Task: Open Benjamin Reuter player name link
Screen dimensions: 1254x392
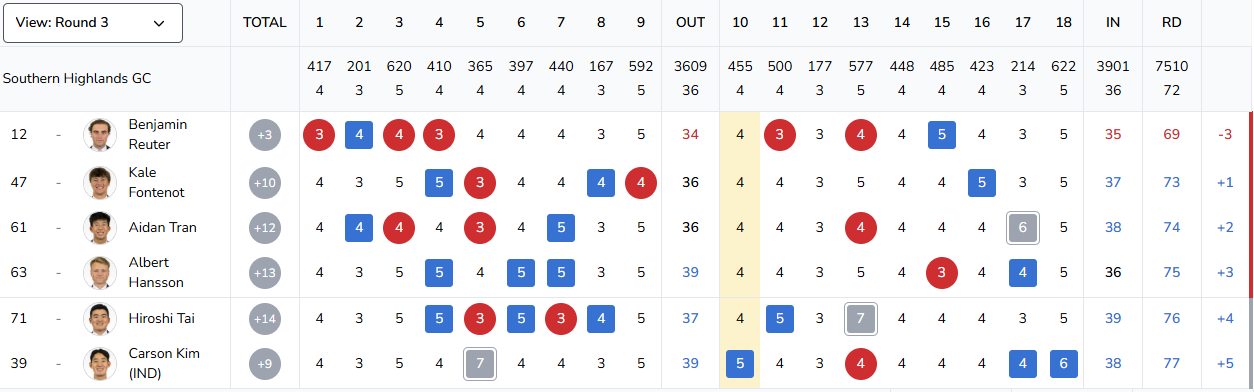Action: coord(158,135)
